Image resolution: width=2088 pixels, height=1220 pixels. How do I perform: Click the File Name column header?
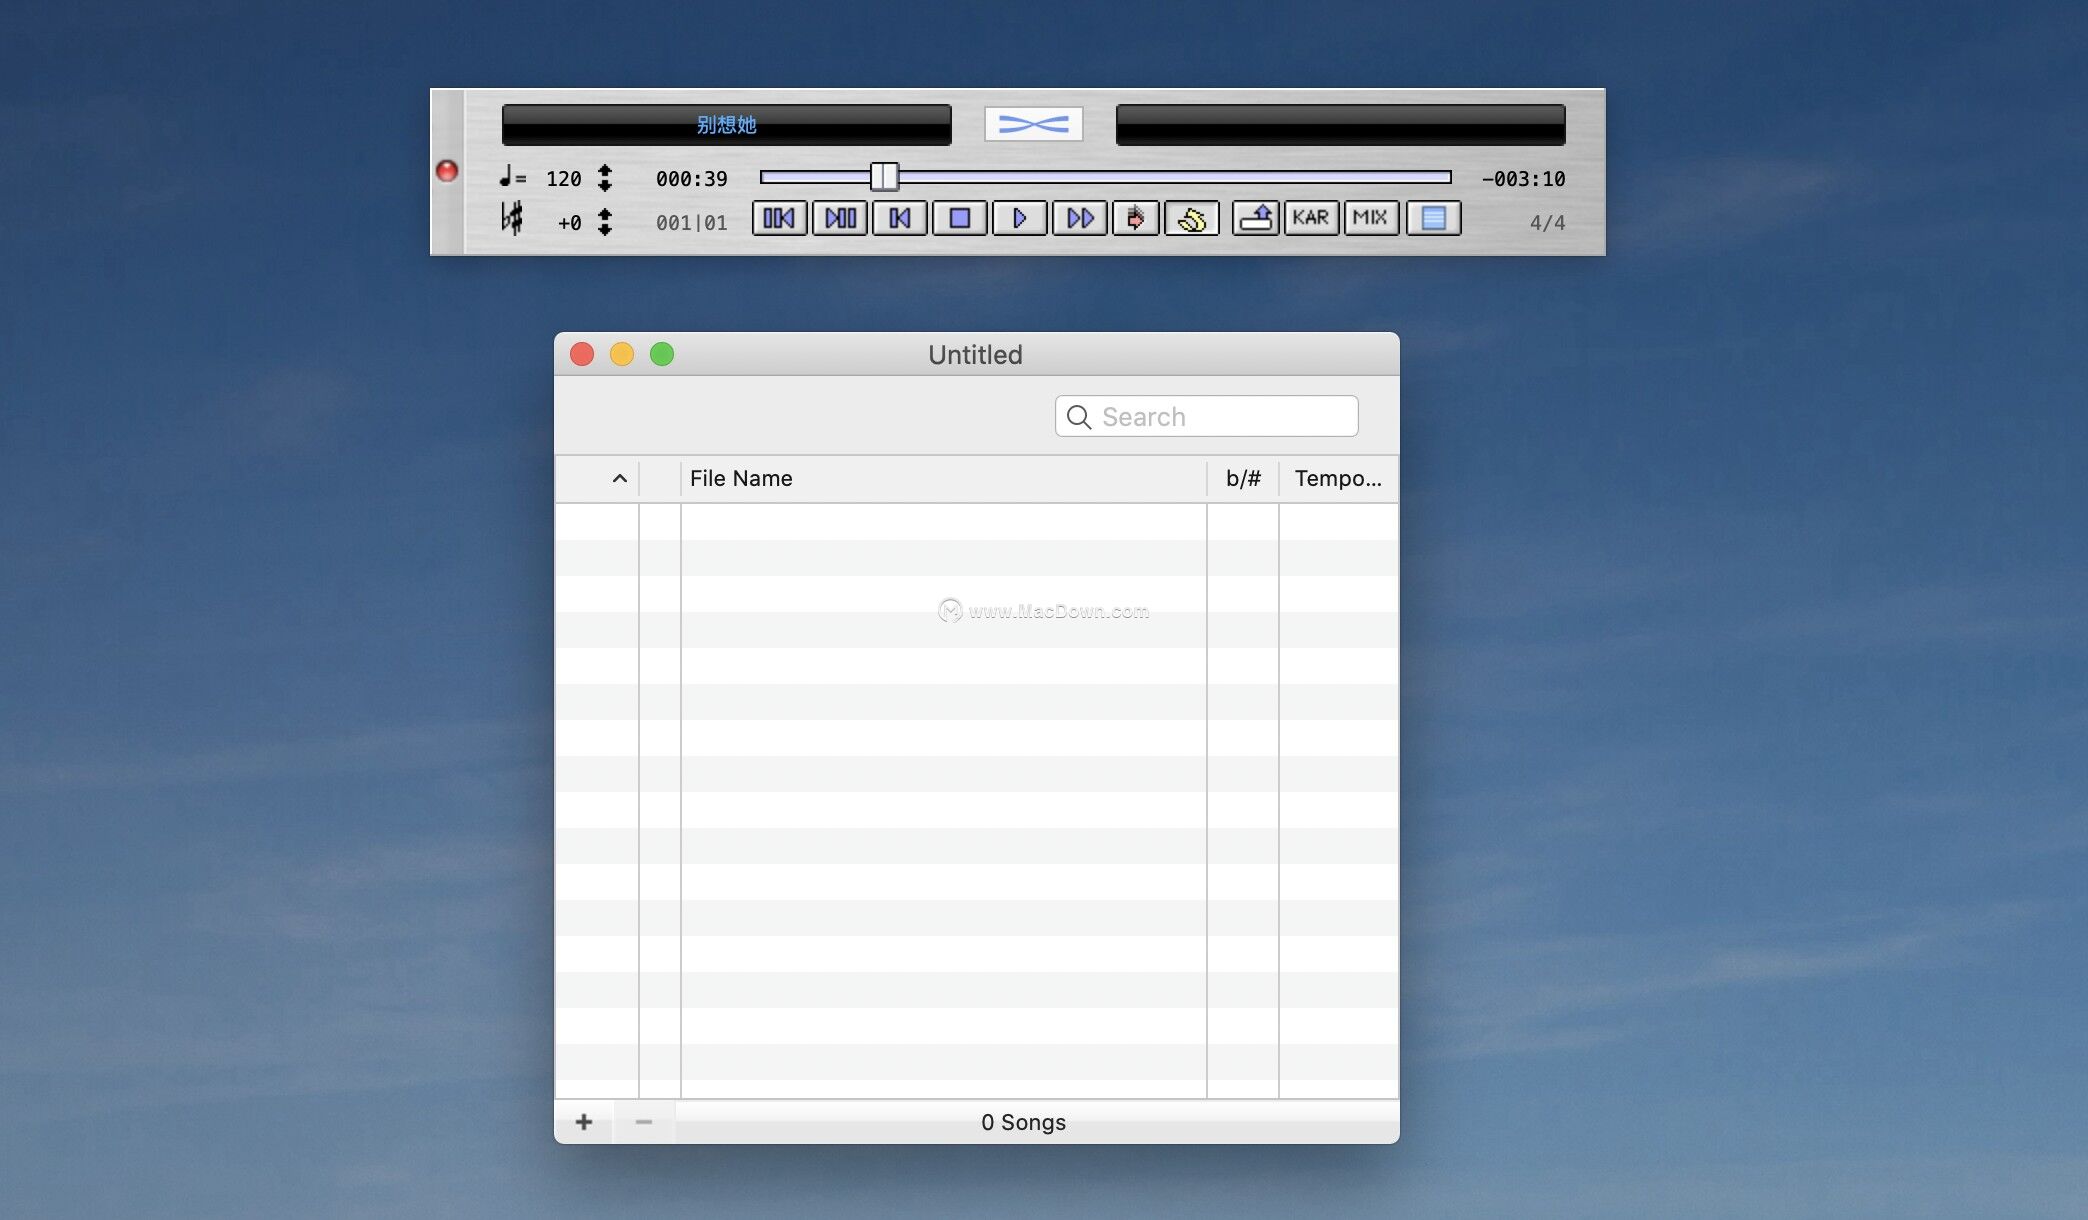click(740, 478)
